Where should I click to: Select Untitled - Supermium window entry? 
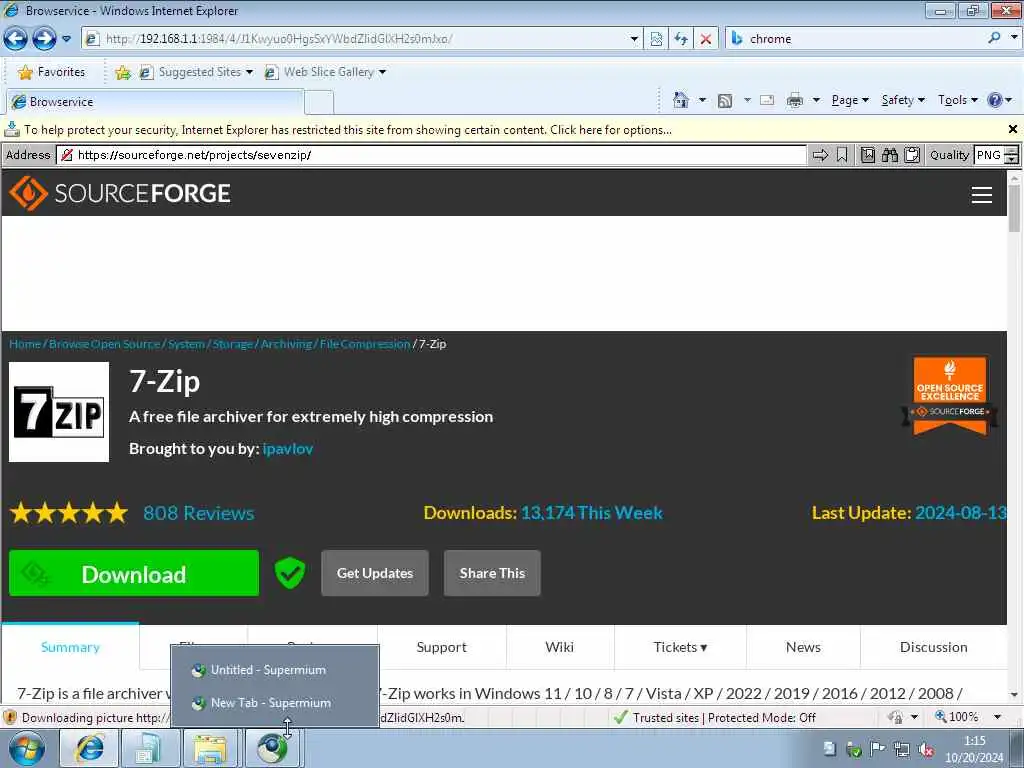[275, 670]
